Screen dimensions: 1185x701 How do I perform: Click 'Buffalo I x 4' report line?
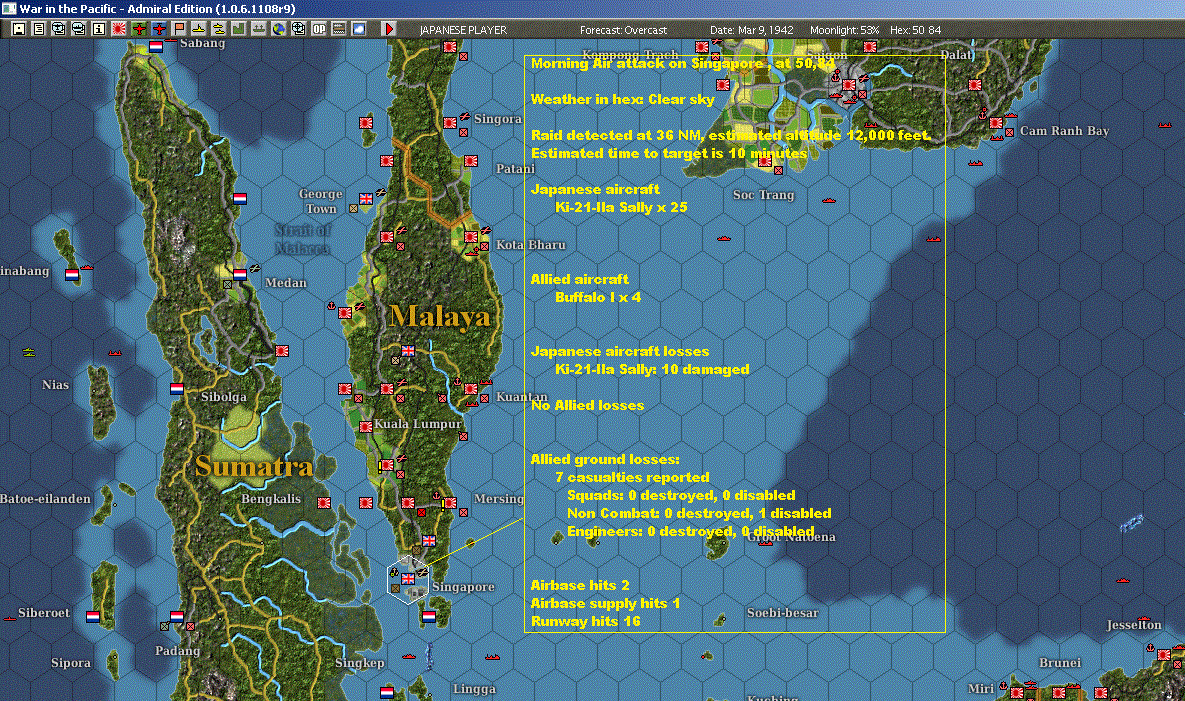598,297
